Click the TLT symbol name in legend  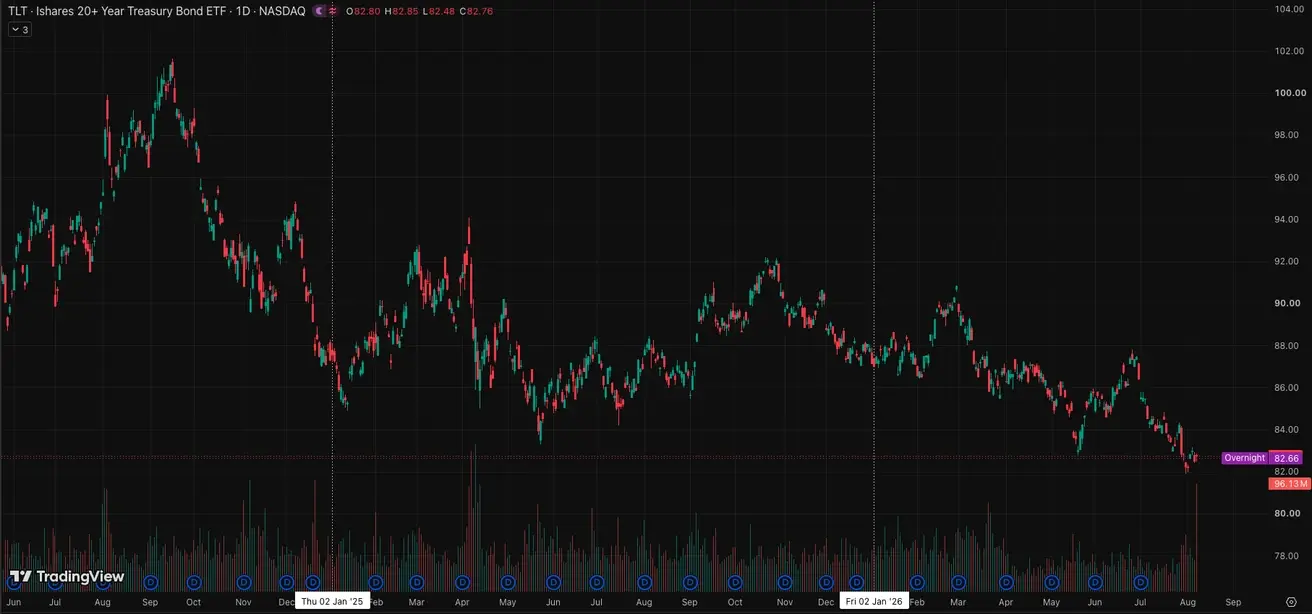click(x=17, y=10)
